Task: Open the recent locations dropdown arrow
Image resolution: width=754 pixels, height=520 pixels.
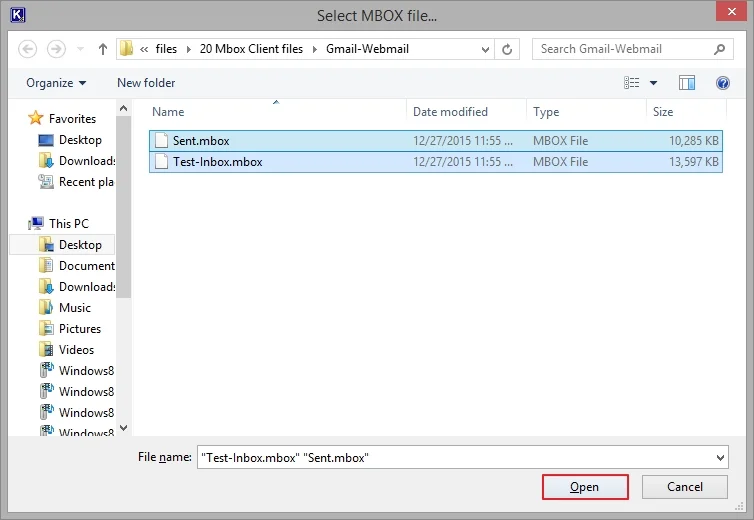Action: pyautogui.click(x=80, y=49)
